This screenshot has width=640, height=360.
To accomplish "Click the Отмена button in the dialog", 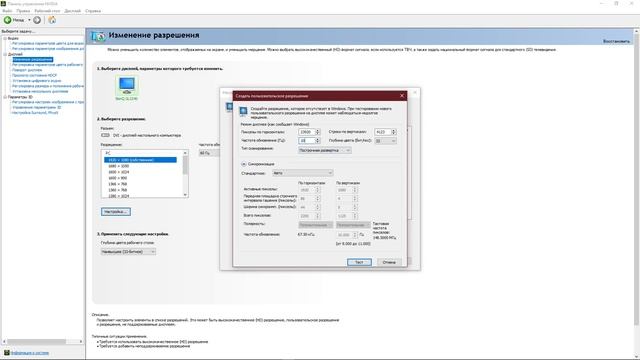I will [389, 262].
